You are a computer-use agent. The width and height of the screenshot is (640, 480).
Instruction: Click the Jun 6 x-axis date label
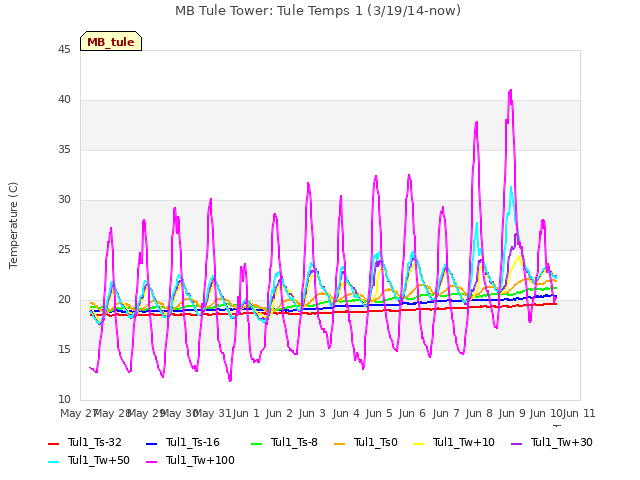pyautogui.click(x=412, y=413)
